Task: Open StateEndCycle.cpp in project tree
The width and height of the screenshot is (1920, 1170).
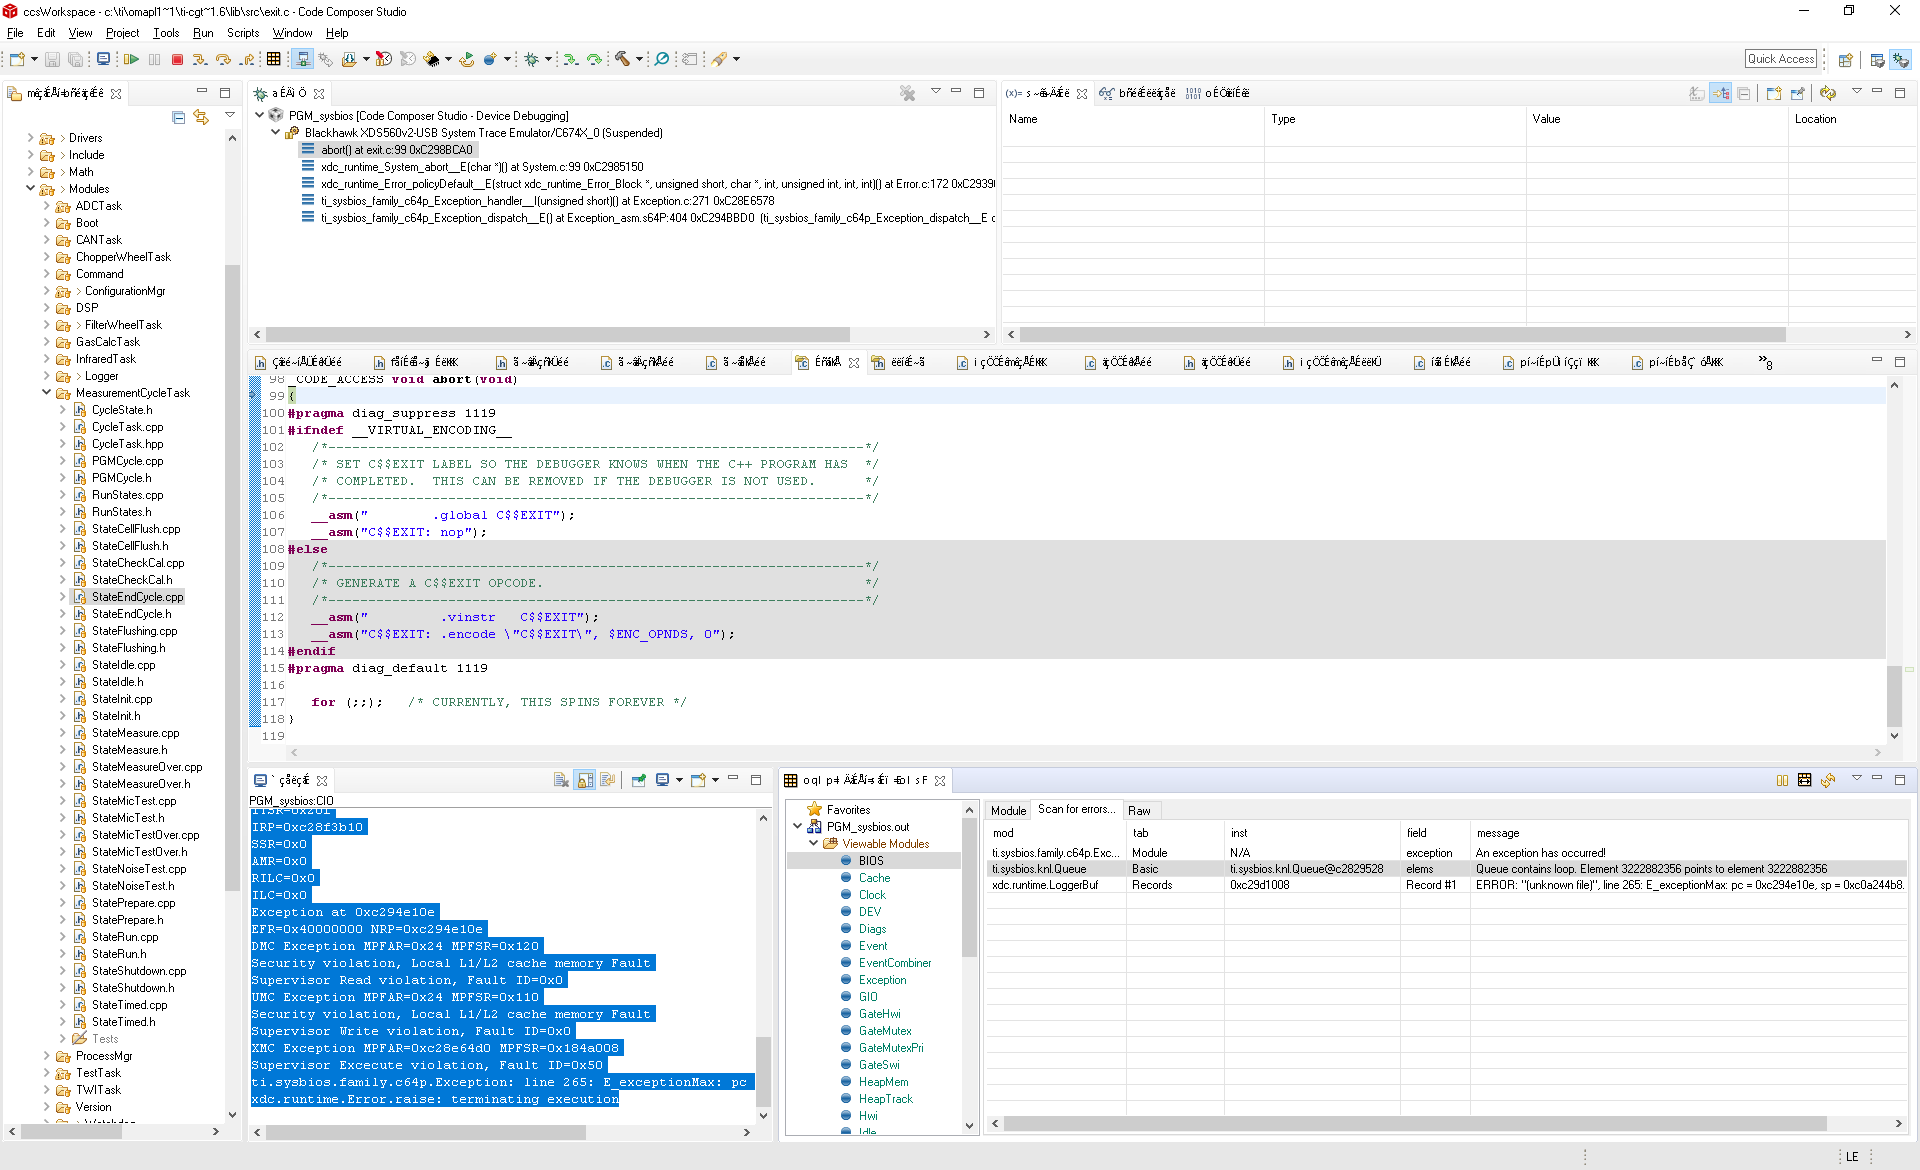Action: tap(137, 597)
